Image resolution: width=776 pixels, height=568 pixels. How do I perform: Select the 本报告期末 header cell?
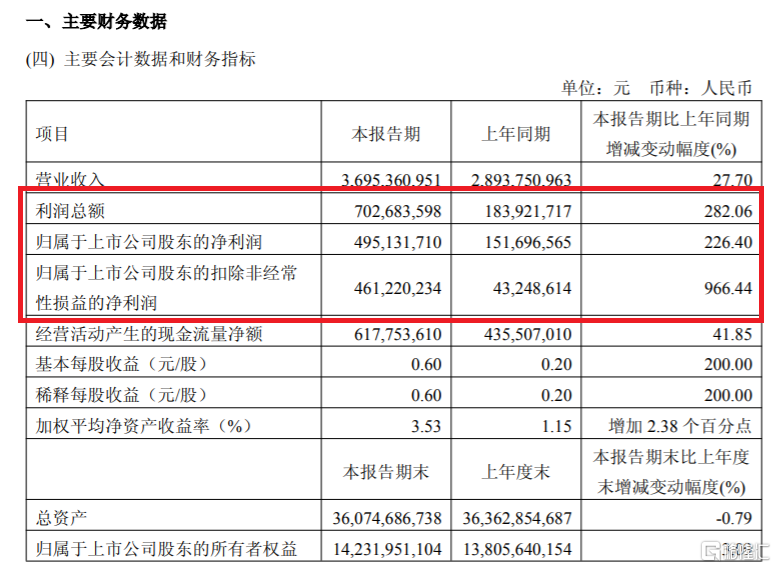point(386,470)
